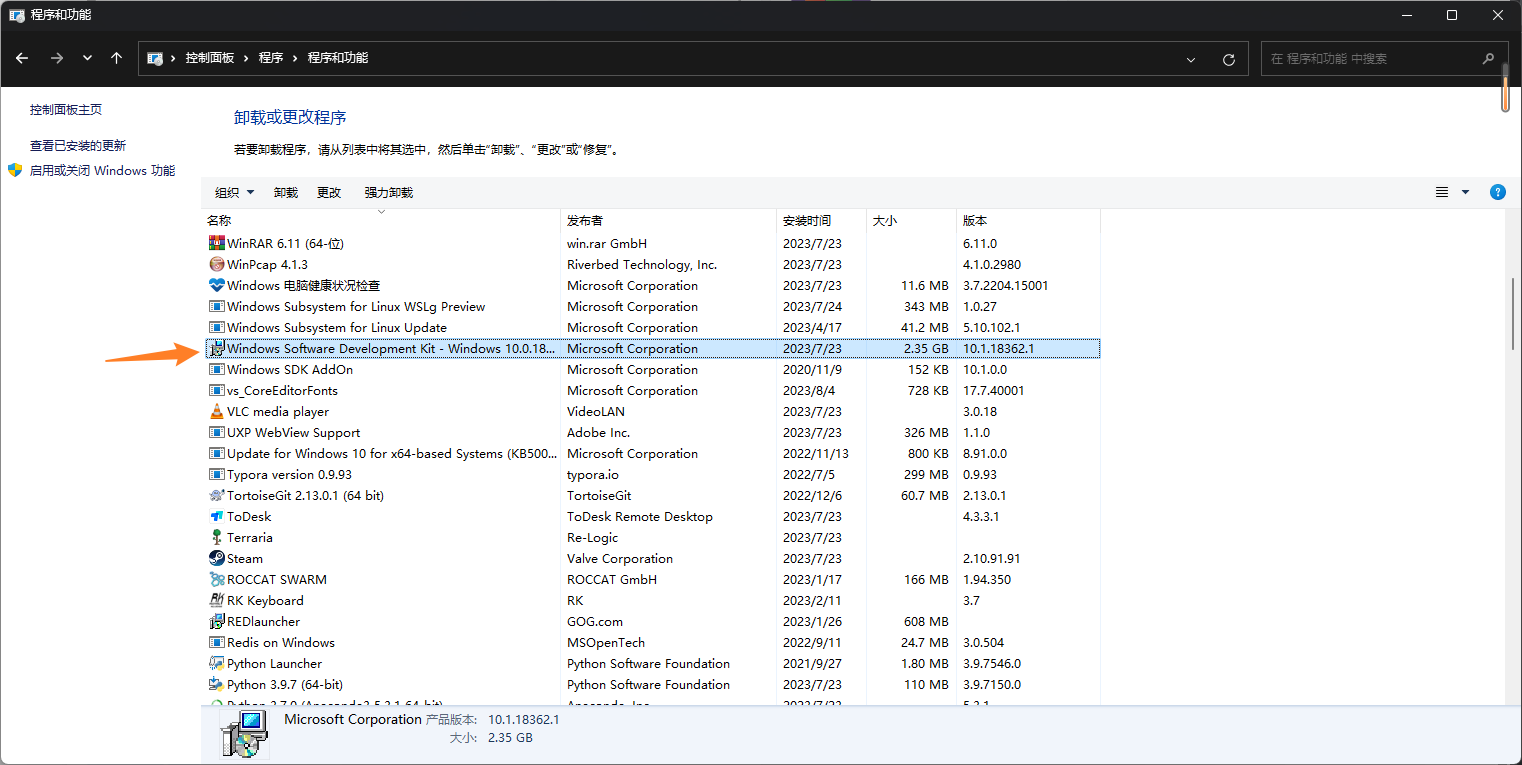This screenshot has height=765, width=1522.
Task: Click Riverbed Technology, Inc. publisher cell
Action: 642,264
